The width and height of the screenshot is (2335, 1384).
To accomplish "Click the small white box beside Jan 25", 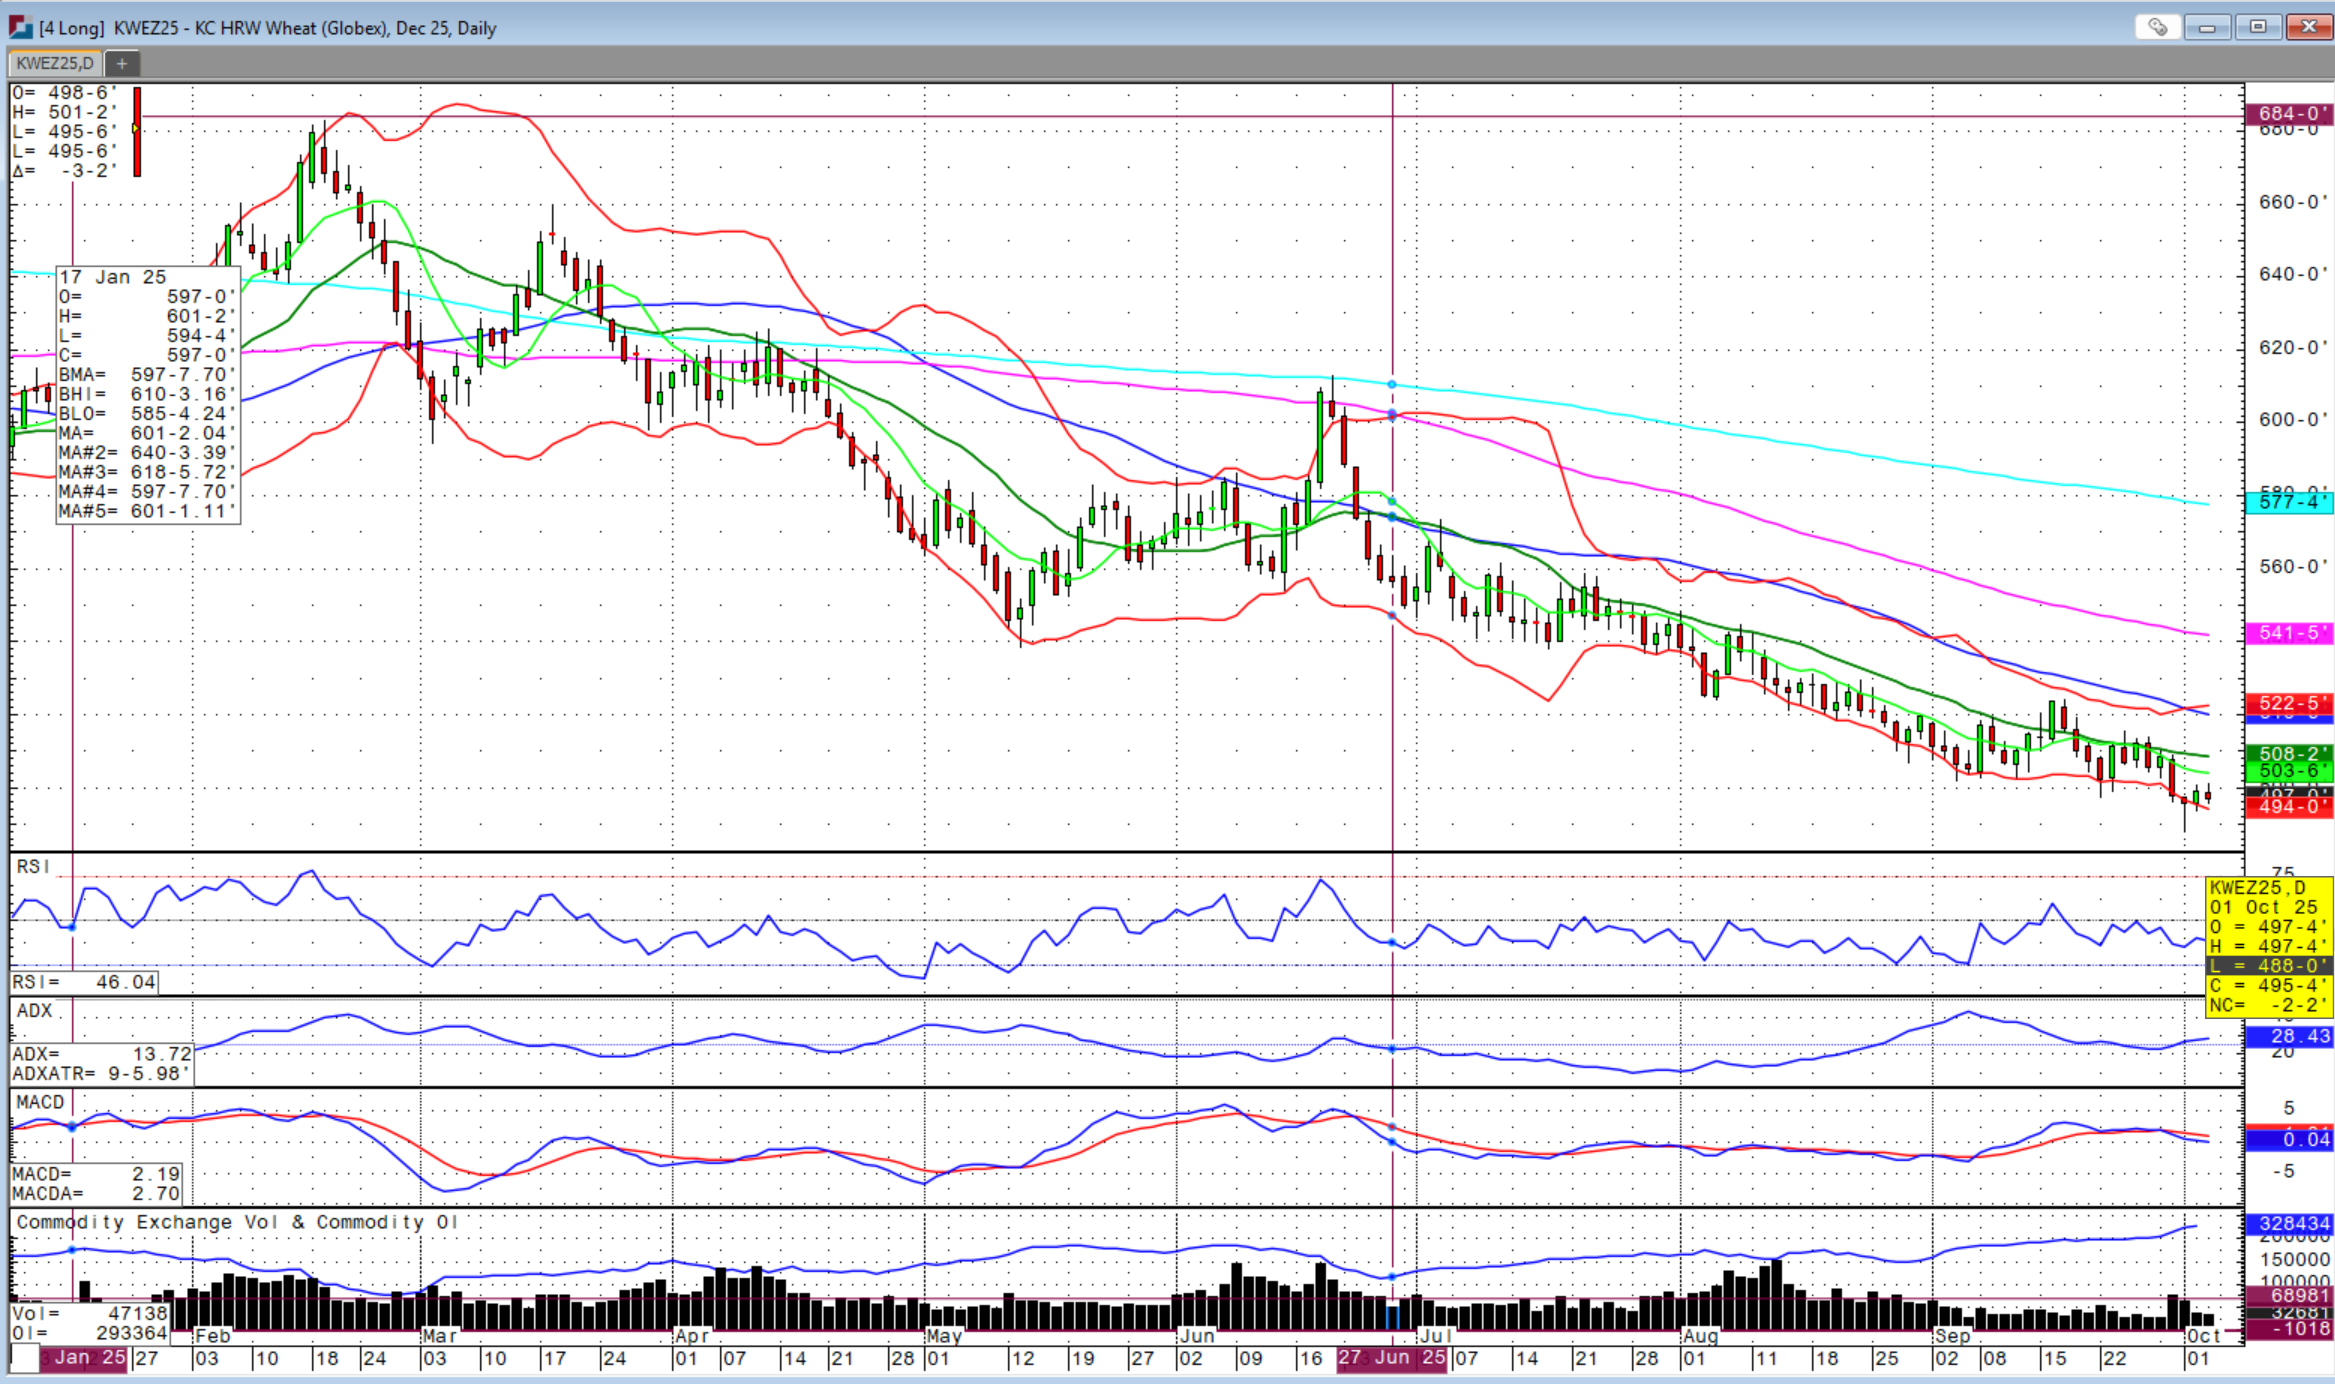I will pyautogui.click(x=24, y=1358).
